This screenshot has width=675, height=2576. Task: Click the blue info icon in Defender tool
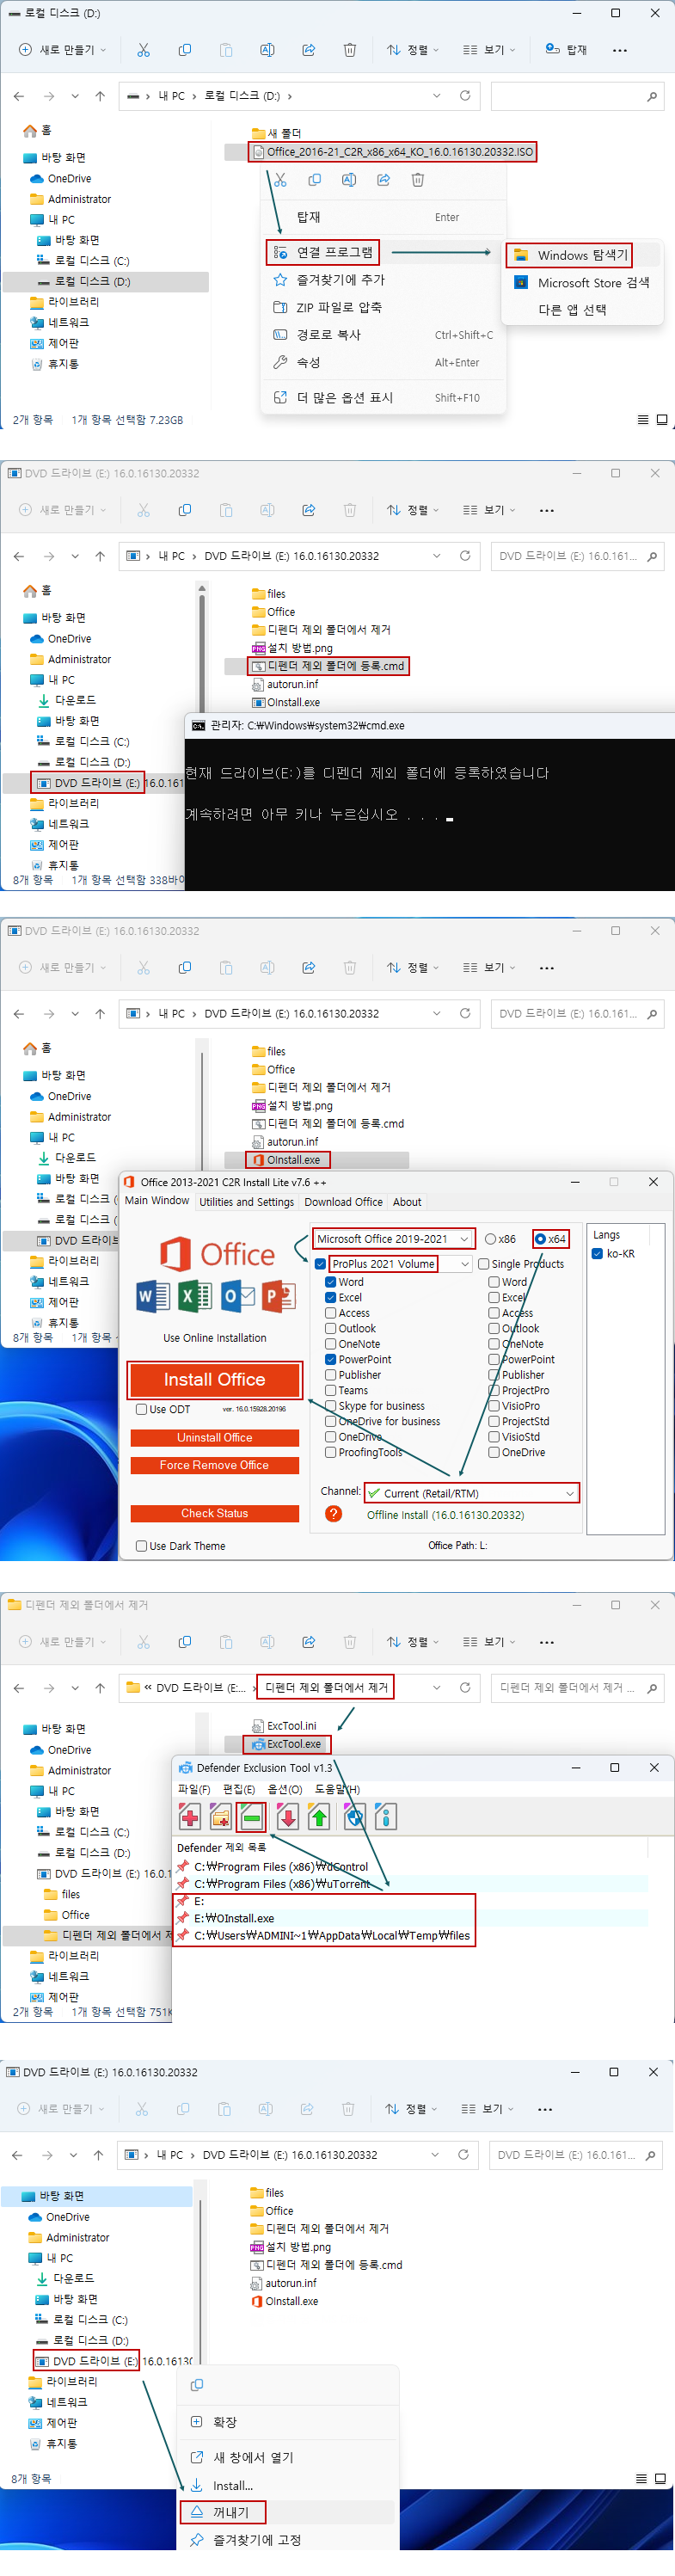[386, 1817]
